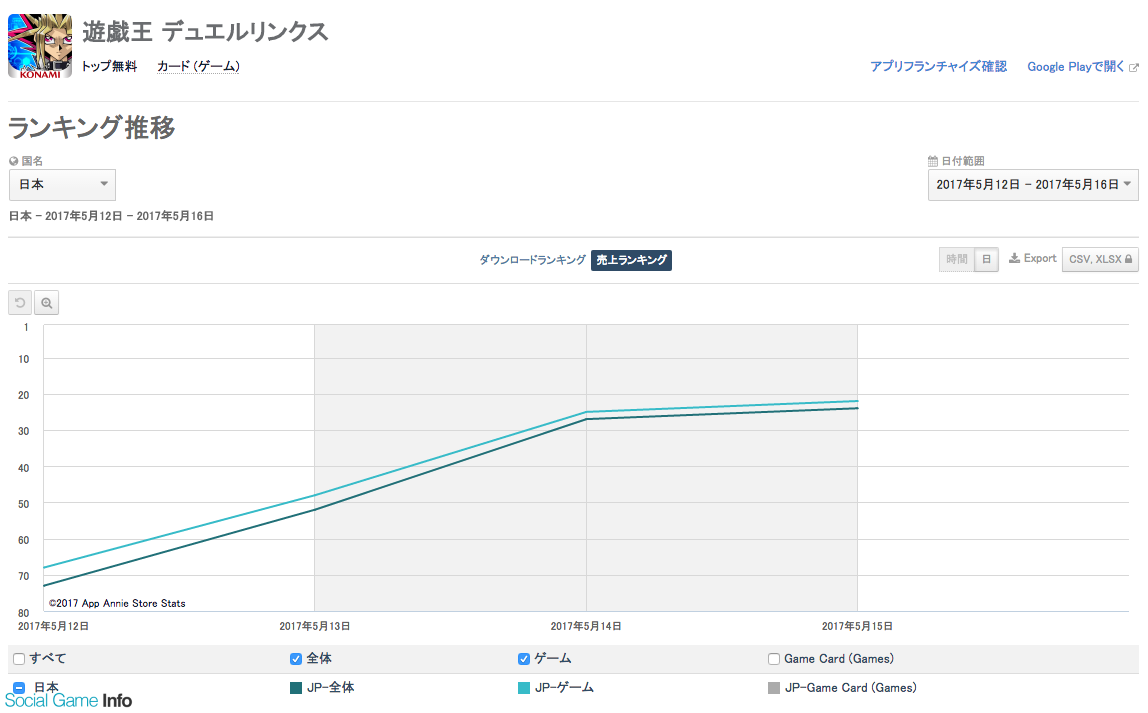Uncheck the 全体 checkbox
This screenshot has height=713, width=1148.
[x=296, y=659]
